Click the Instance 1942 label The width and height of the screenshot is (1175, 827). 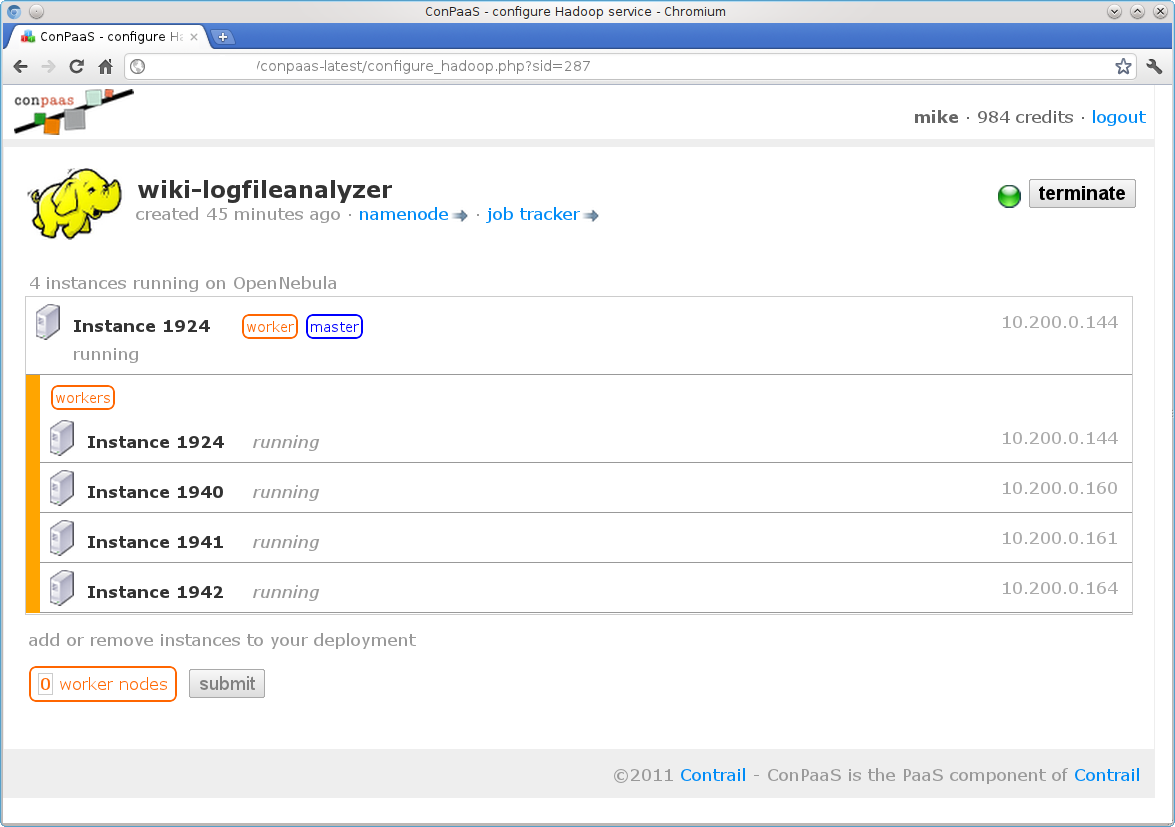coord(155,592)
